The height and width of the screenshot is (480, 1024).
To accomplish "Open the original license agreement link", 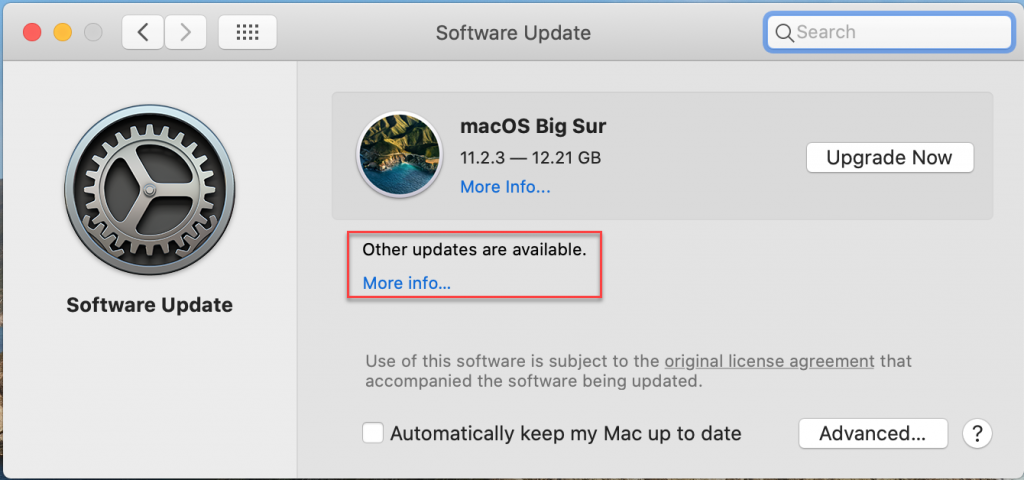I will pos(769,361).
